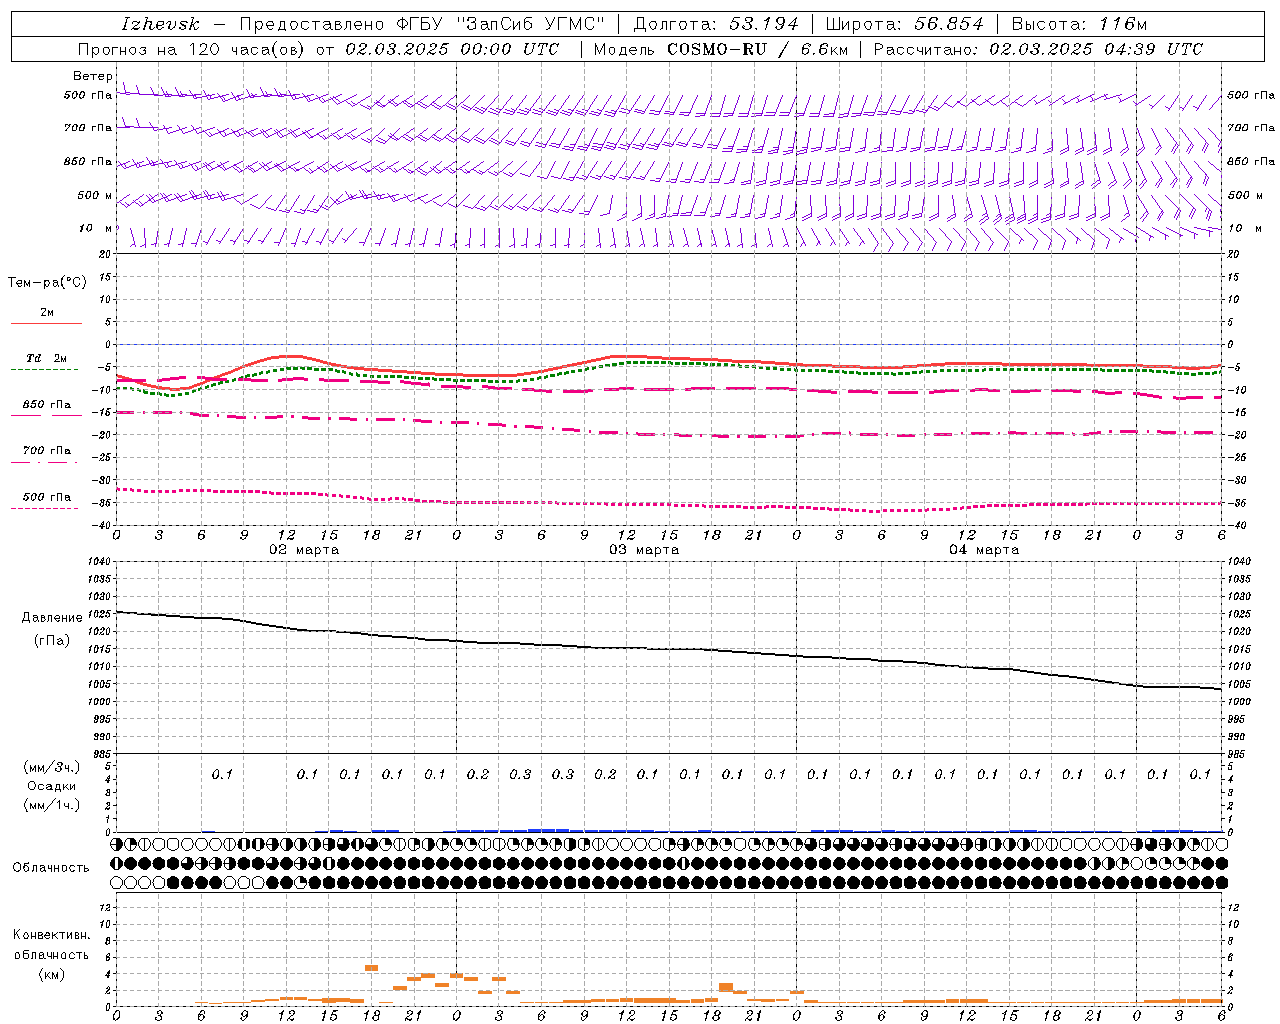Select the "Td 2м" dew point legend entry
Viewport: 1280px width, 1024px height.
[46, 358]
